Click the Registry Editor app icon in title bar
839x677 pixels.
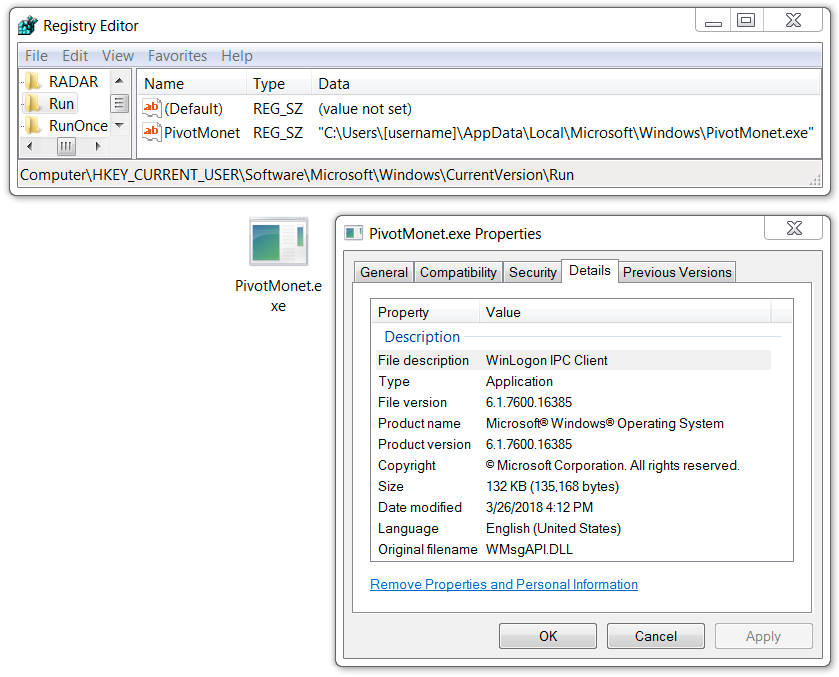pos(27,25)
